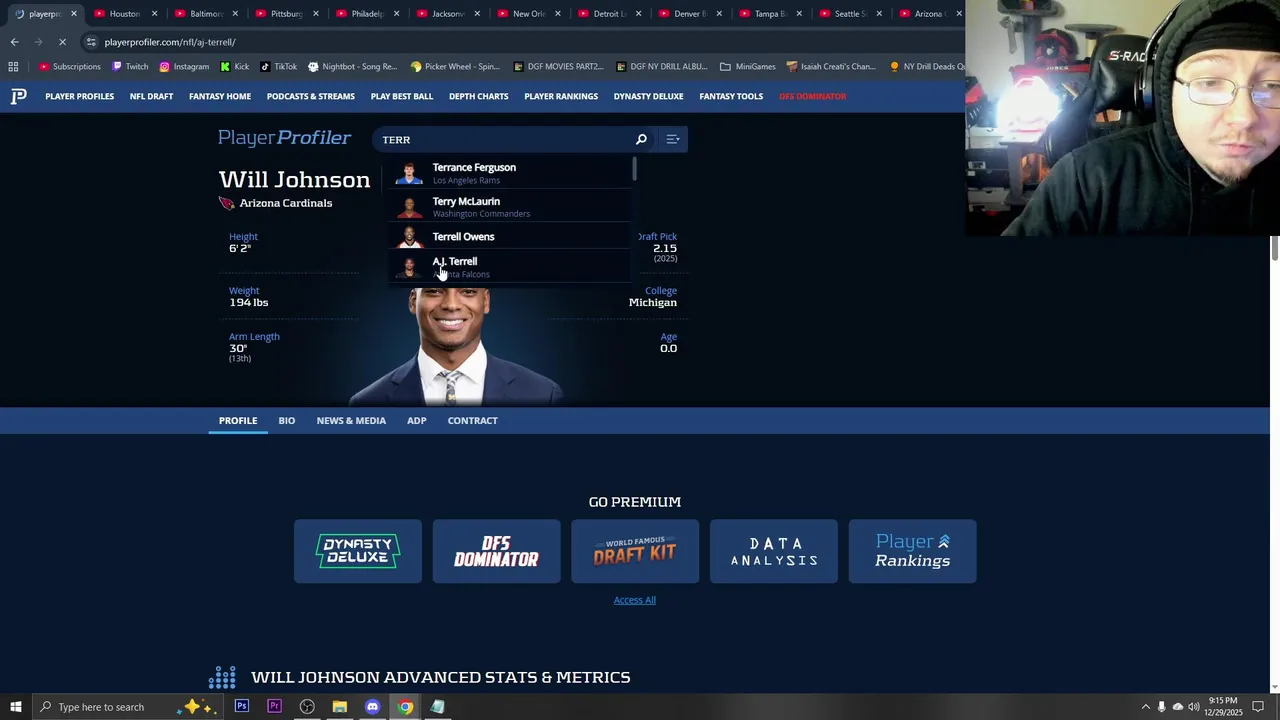Launch Premiere Pro from taskbar
The height and width of the screenshot is (720, 1280).
274,707
